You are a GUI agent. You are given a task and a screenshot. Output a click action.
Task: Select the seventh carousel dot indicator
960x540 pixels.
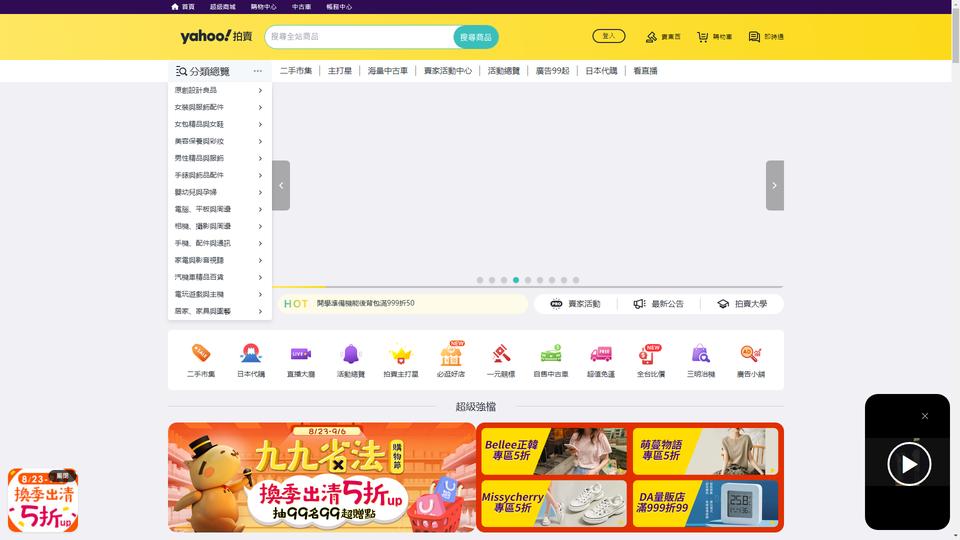pos(552,280)
